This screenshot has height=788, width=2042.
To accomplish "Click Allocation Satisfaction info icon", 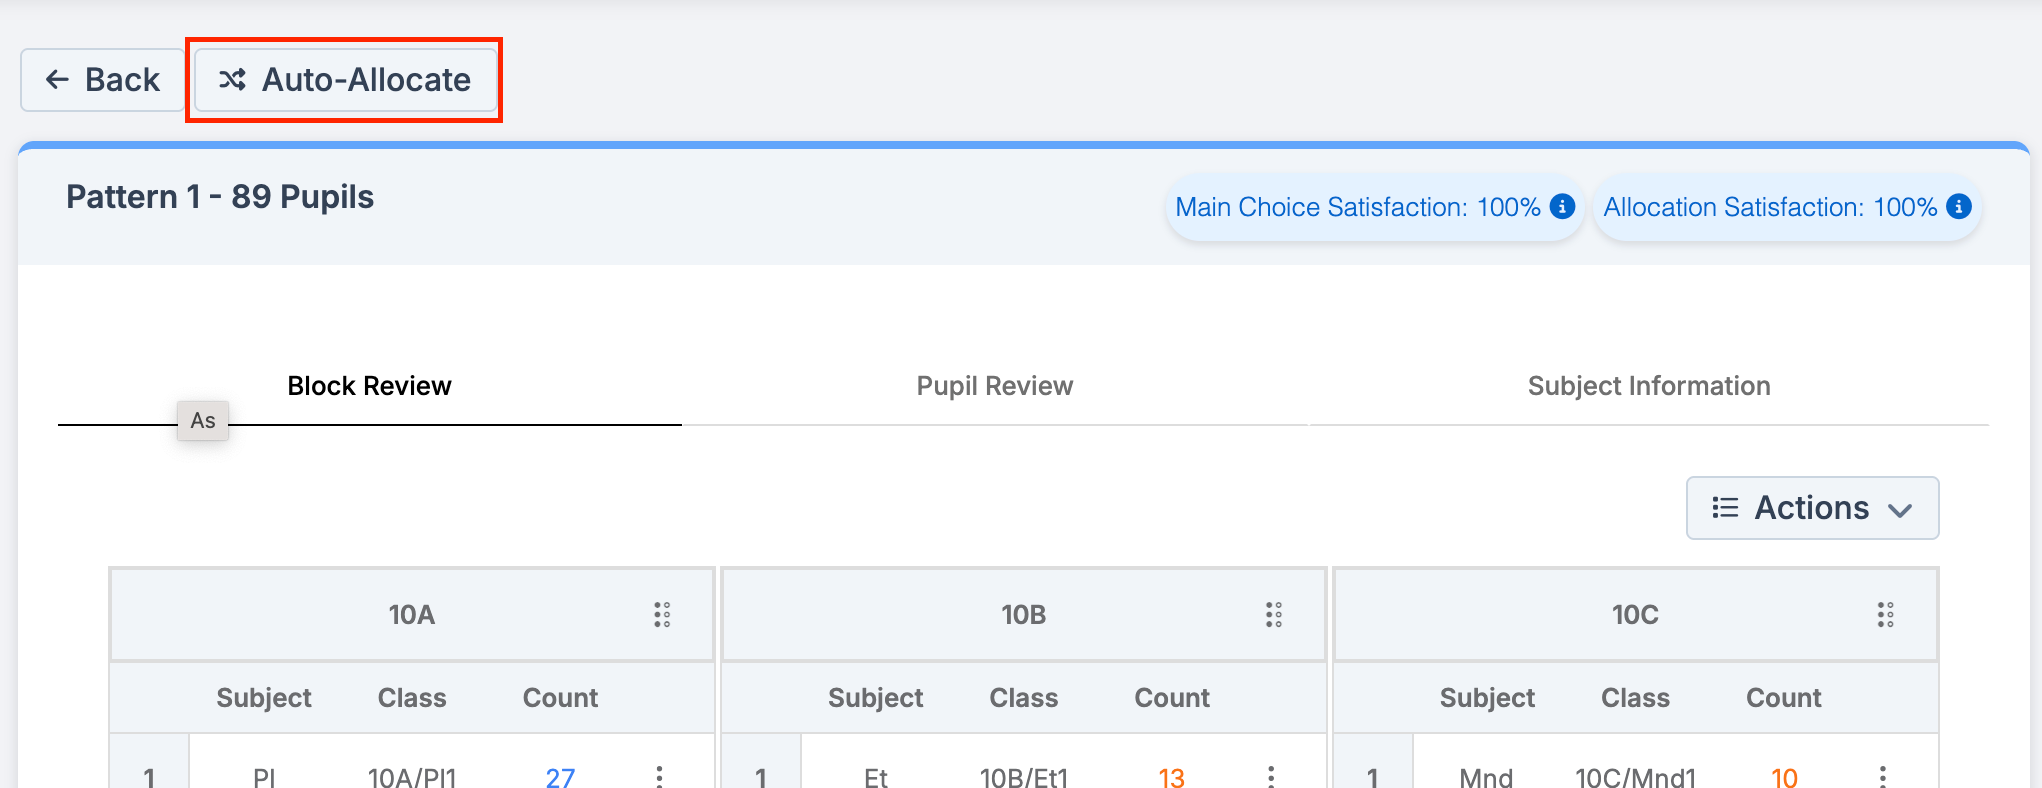I will pyautogui.click(x=1959, y=206).
